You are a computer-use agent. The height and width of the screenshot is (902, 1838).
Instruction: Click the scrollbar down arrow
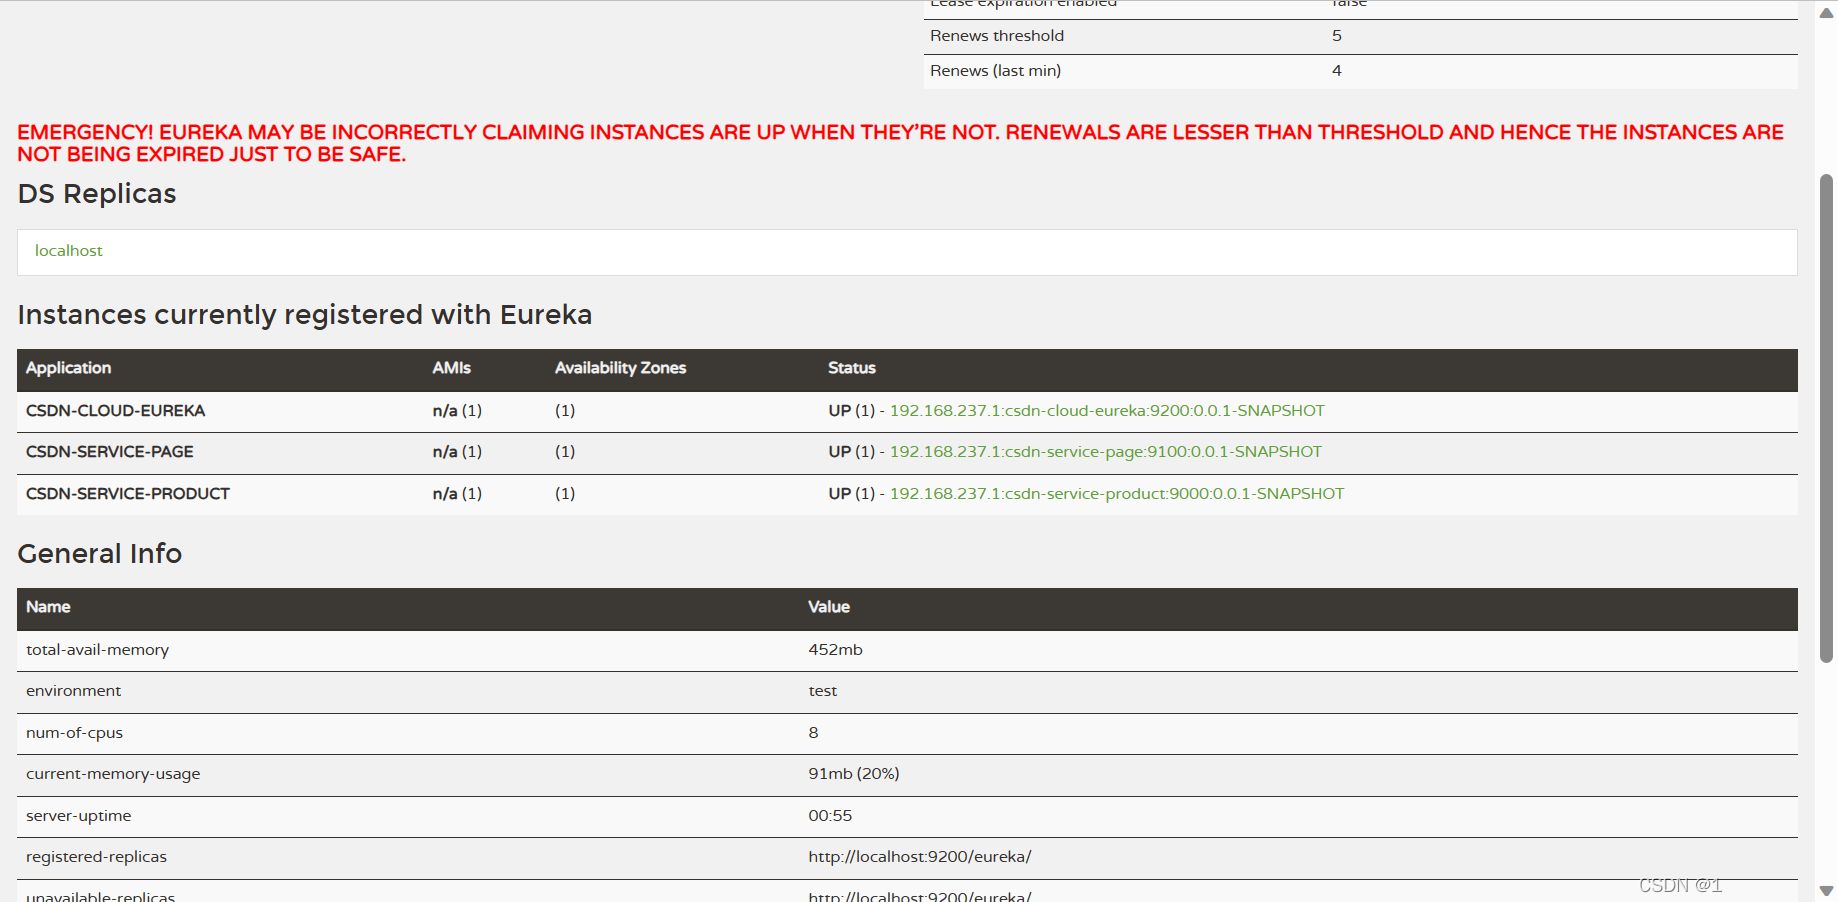click(1824, 889)
